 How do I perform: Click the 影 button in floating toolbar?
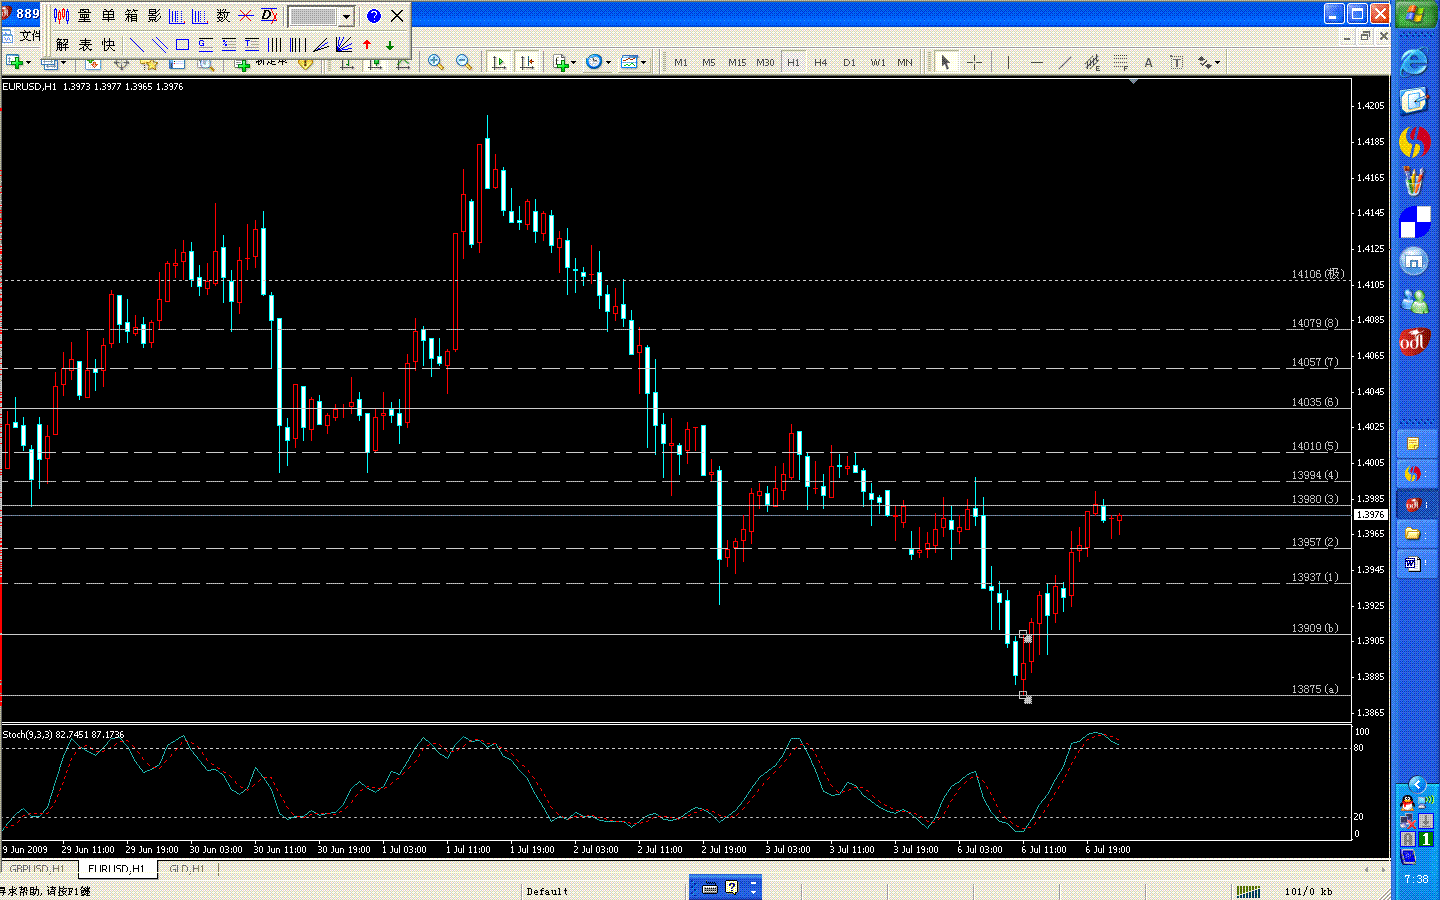(x=154, y=16)
